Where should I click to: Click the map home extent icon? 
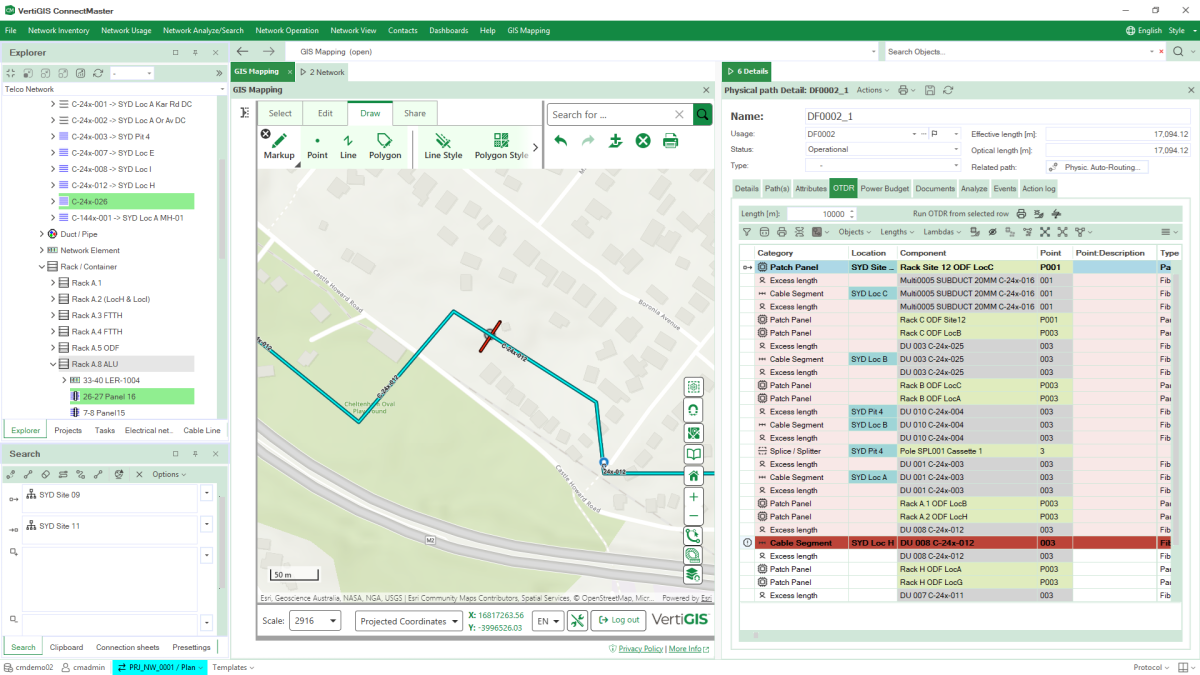coord(693,476)
